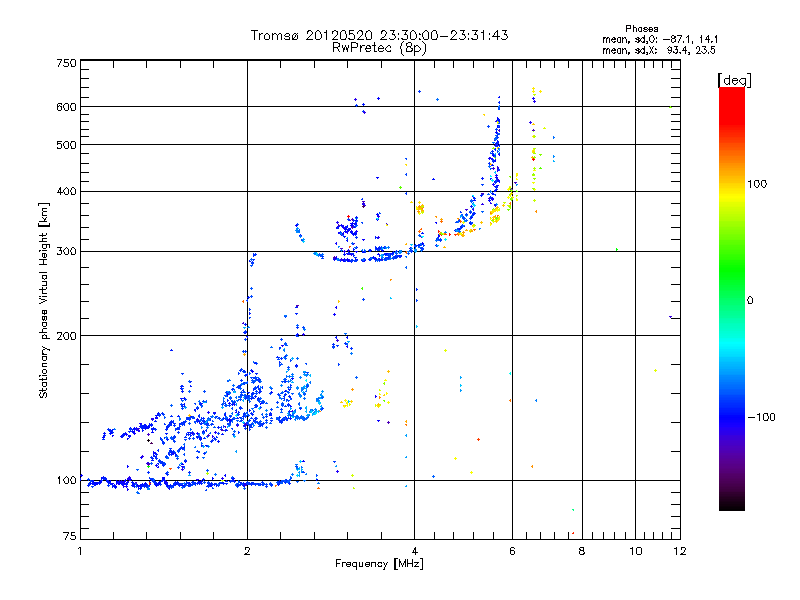Click the 'mean, sd,O: -87.1, 14.1' line
The height and width of the screenshot is (600, 800).
pyautogui.click(x=660, y=39)
